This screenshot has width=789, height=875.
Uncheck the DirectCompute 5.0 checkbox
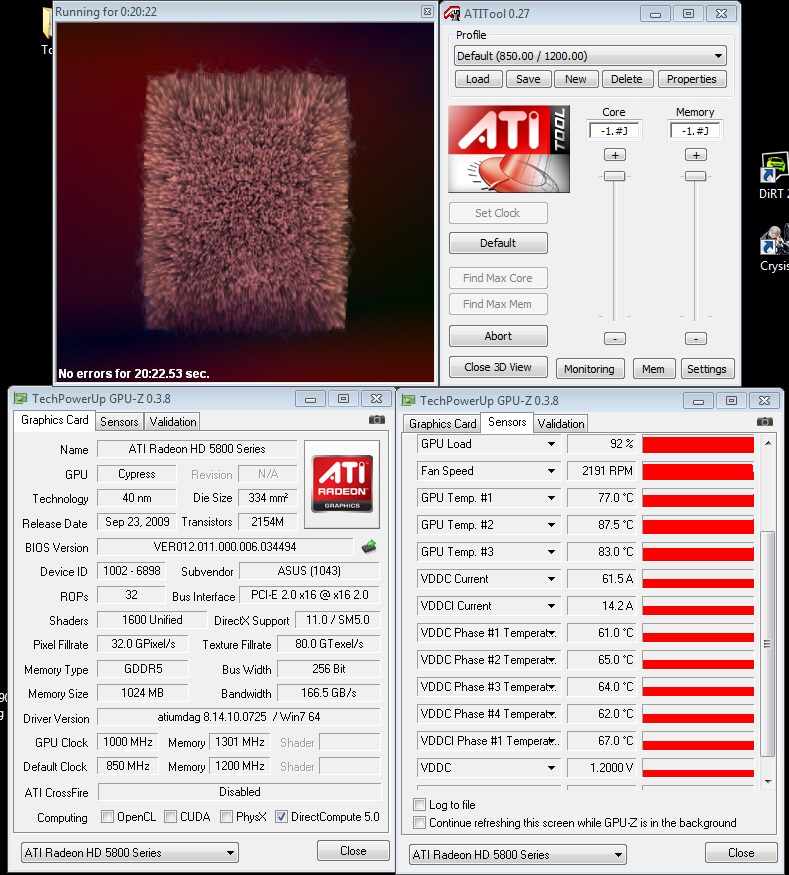tap(281, 816)
